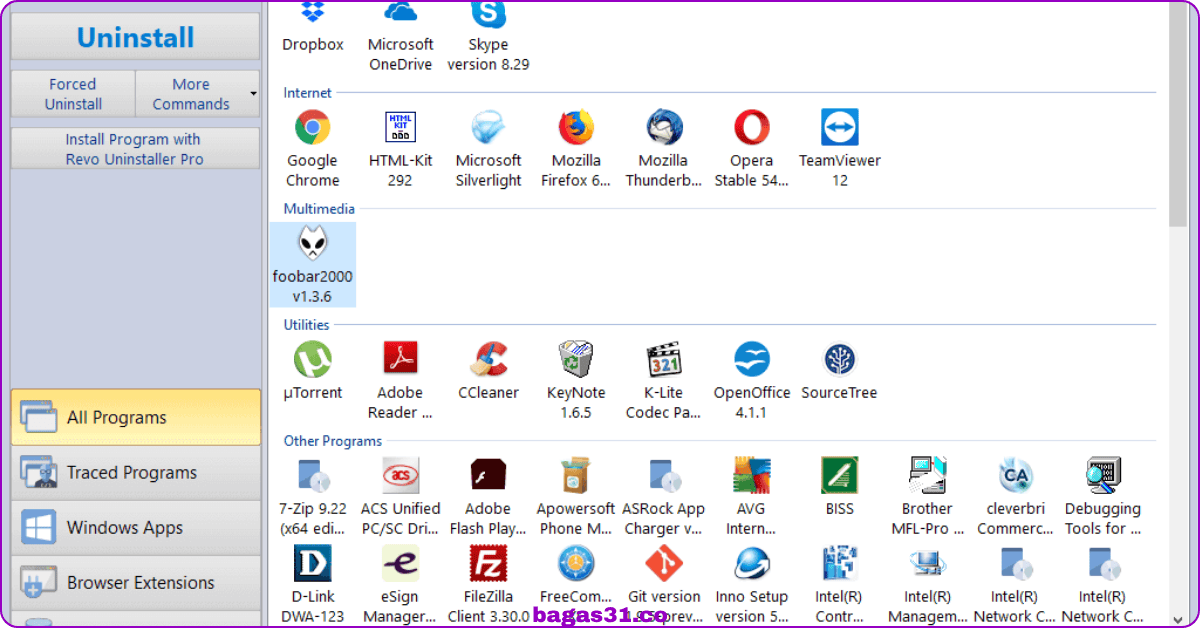Select the ACS Unified PC/SC Driver icon
Screen dimensions: 1200x628
click(x=400, y=476)
